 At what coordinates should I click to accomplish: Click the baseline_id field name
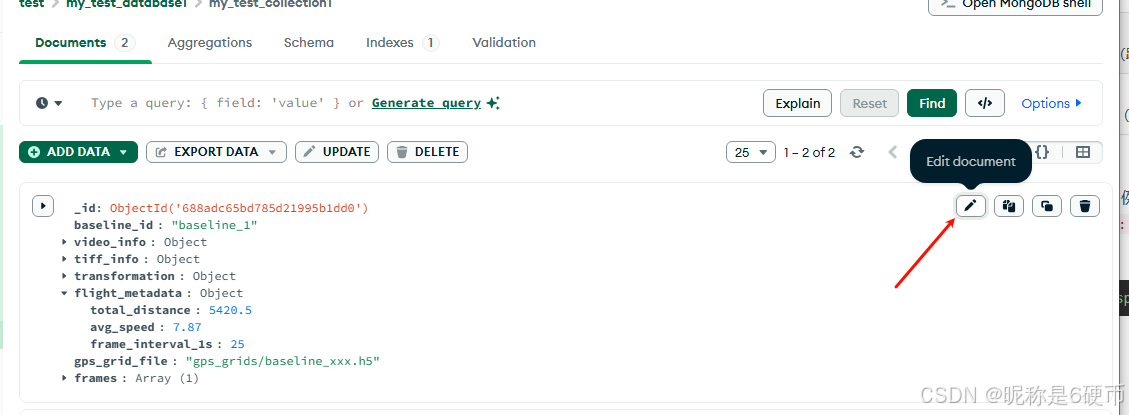[x=115, y=225]
